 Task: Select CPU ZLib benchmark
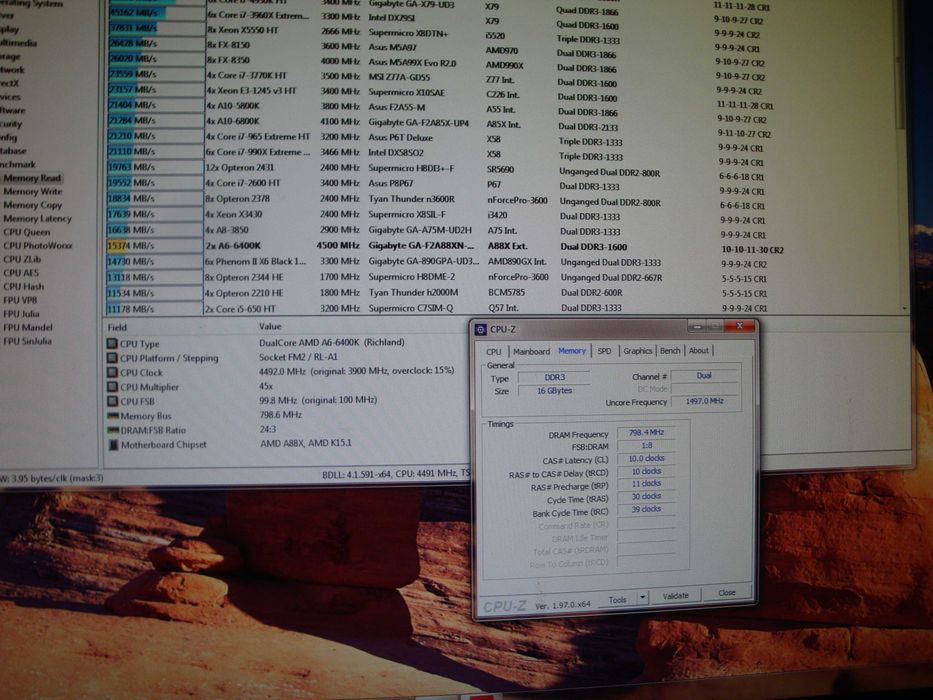[x=22, y=259]
